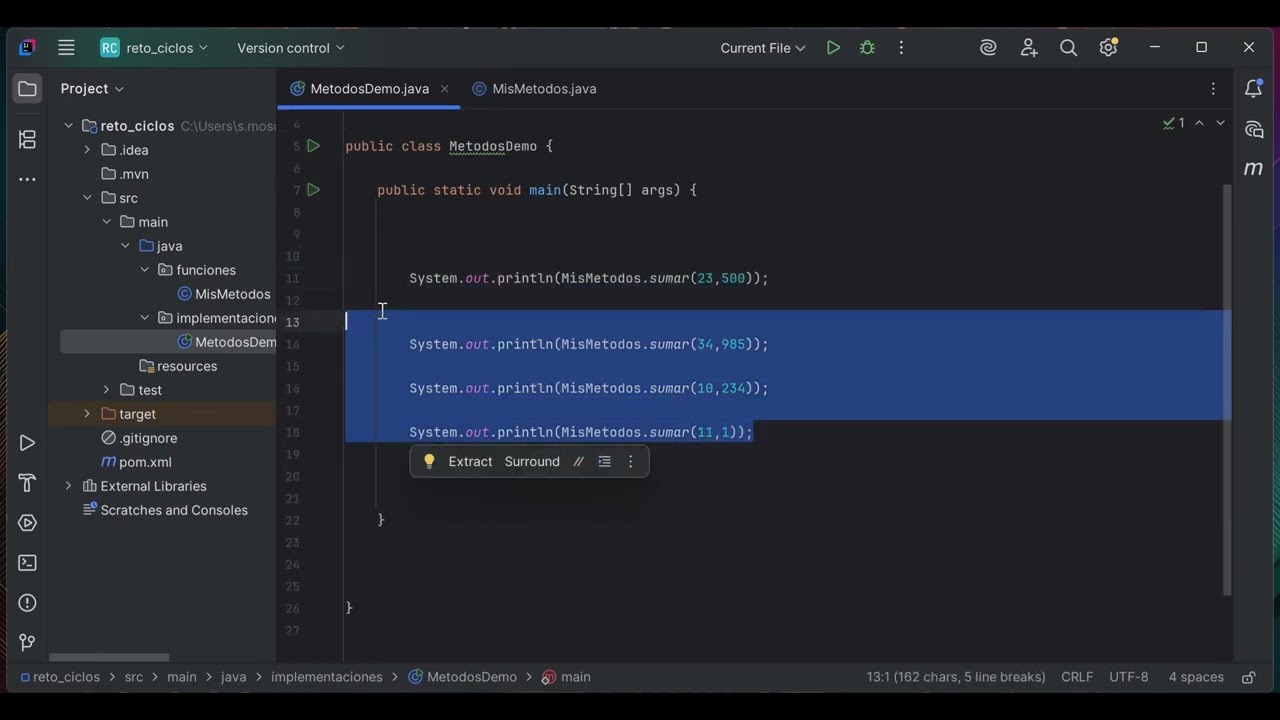Open the Problems tool window icon
The height and width of the screenshot is (720, 1280).
[28, 603]
